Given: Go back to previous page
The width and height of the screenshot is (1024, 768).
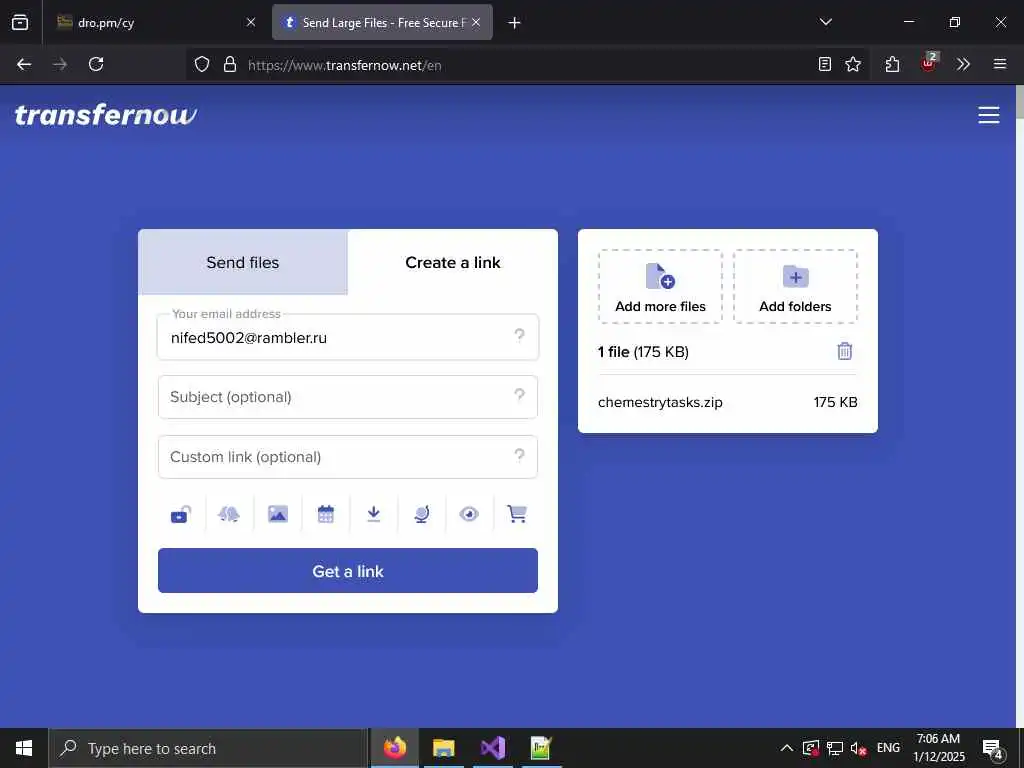Looking at the screenshot, I should pyautogui.click(x=24, y=64).
